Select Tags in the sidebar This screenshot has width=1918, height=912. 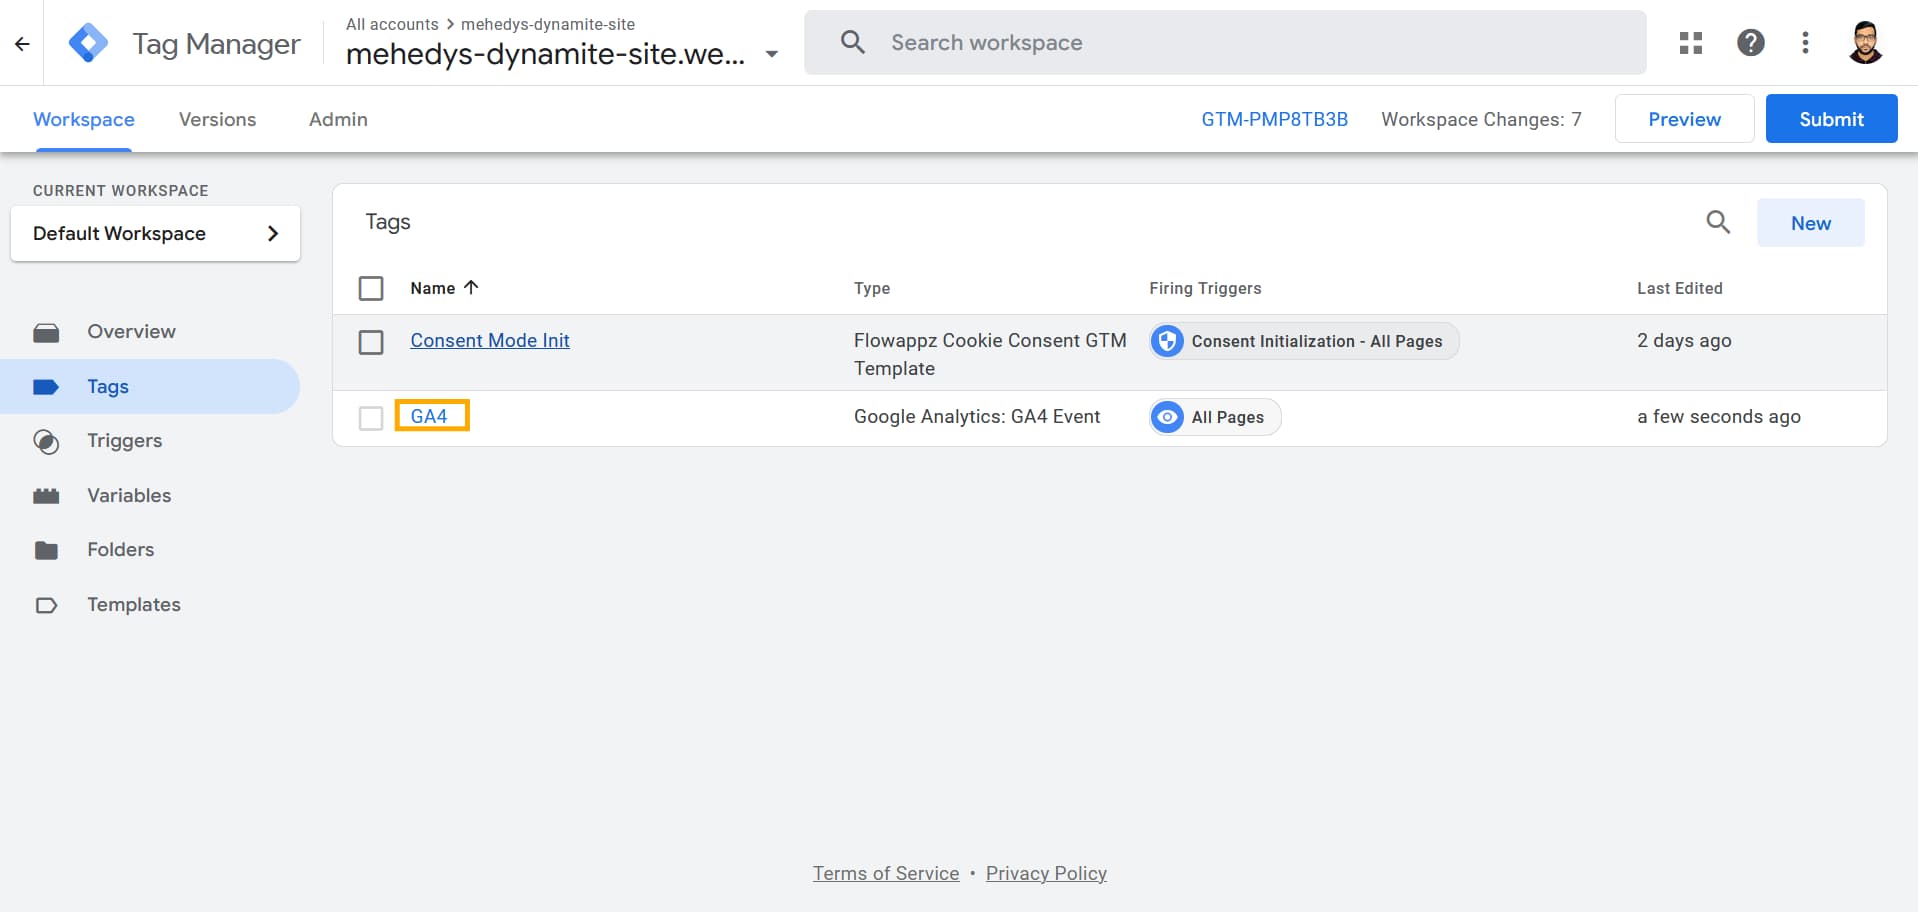point(150,386)
